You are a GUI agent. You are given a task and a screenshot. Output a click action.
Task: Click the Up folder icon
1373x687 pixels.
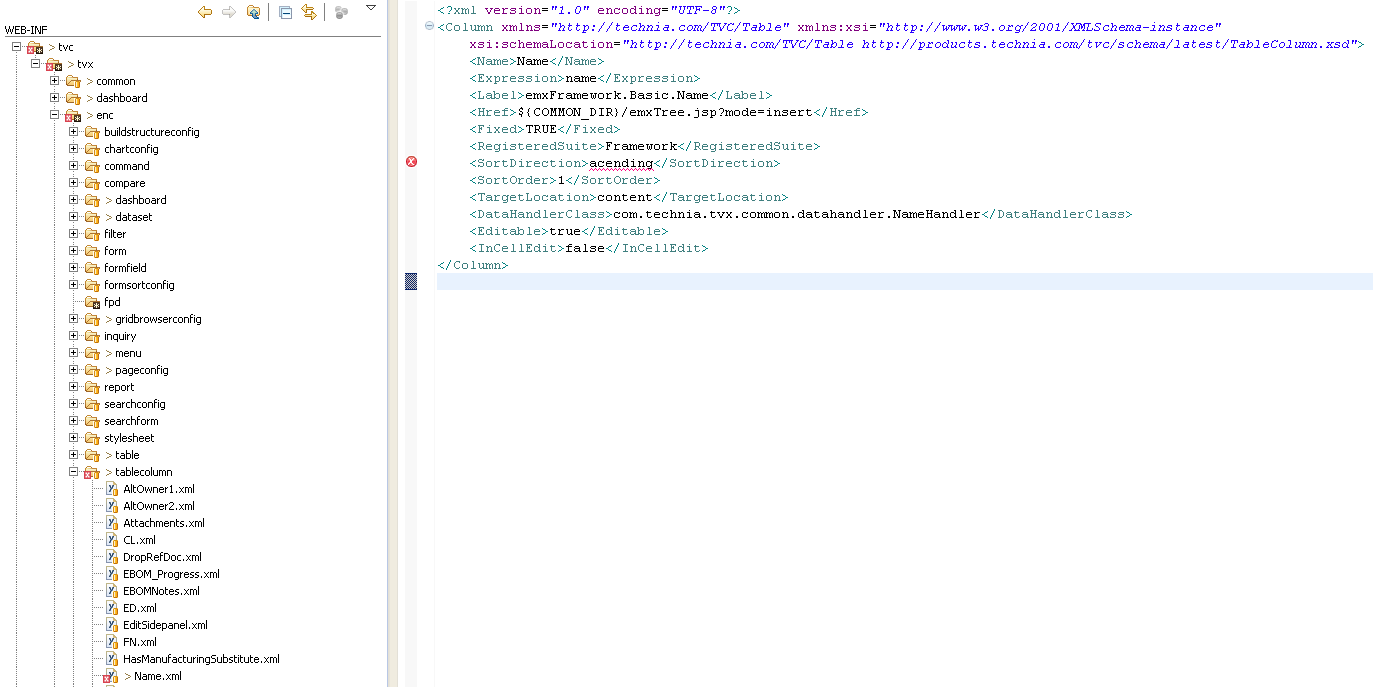tap(254, 12)
